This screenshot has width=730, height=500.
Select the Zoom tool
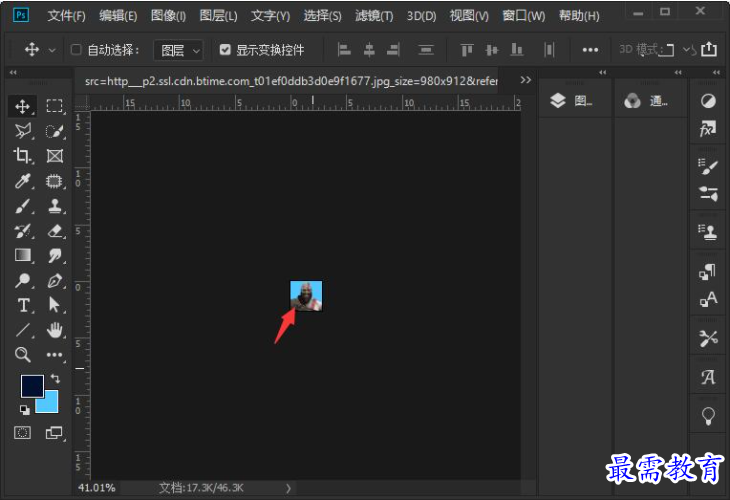click(x=22, y=355)
